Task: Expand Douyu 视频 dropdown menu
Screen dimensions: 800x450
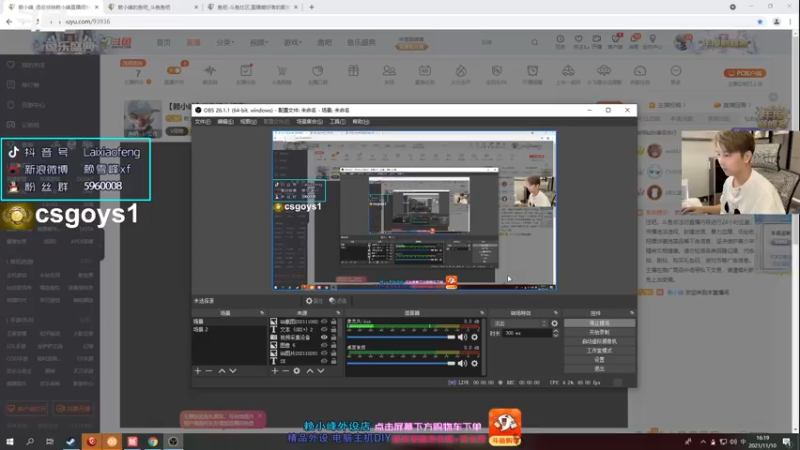Action: click(259, 42)
